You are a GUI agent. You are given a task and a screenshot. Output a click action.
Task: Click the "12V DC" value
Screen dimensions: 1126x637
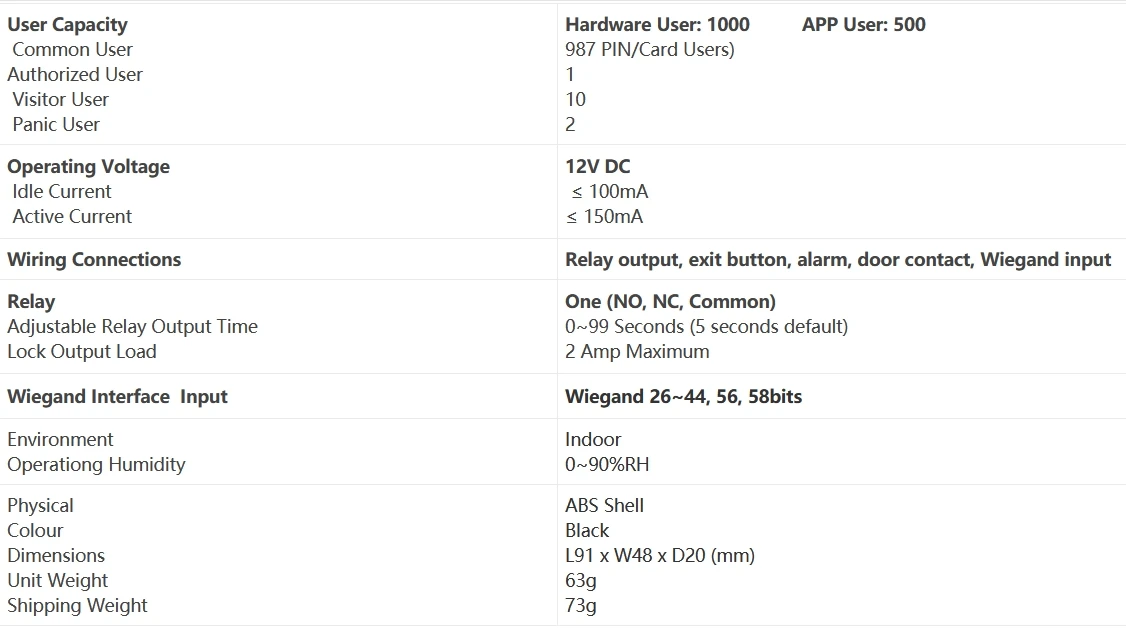[597, 166]
